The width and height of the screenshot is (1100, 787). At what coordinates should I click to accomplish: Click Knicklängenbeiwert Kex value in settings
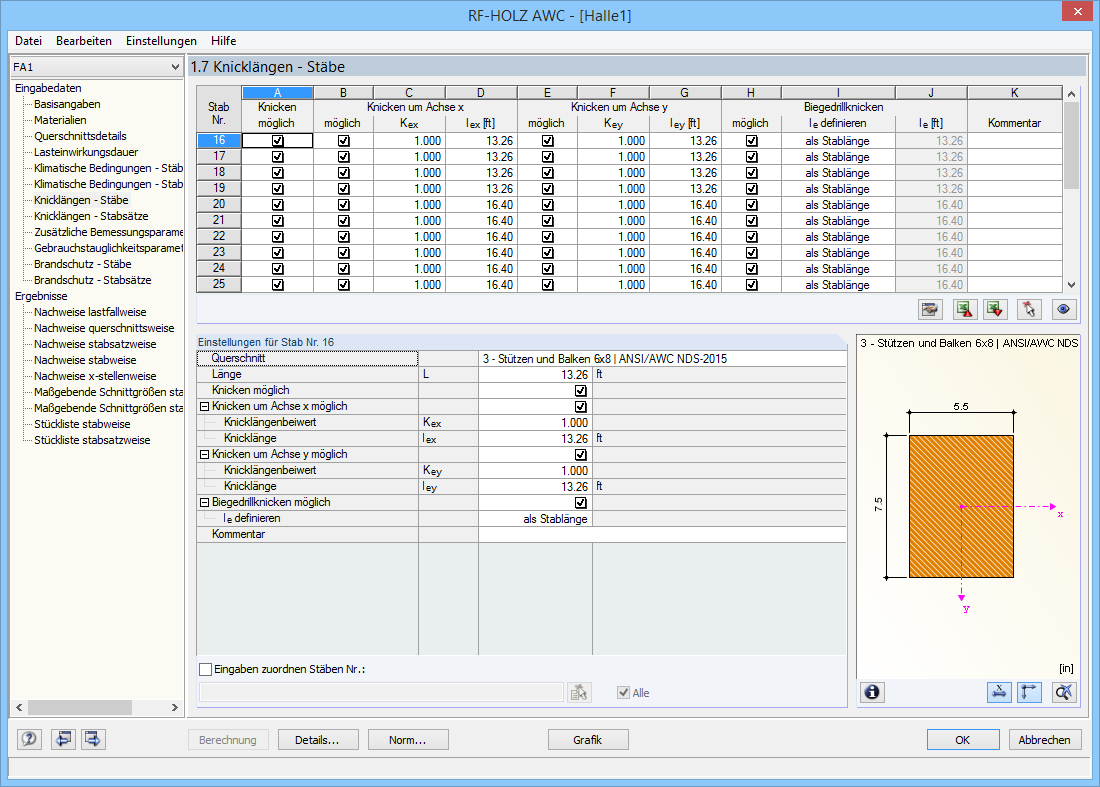tap(536, 423)
